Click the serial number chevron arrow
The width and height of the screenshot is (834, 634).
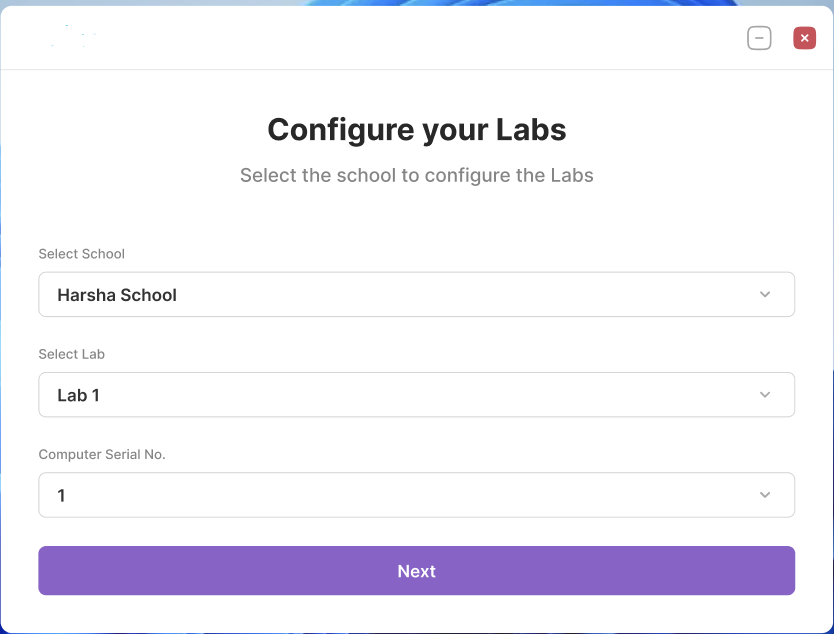[x=765, y=495]
